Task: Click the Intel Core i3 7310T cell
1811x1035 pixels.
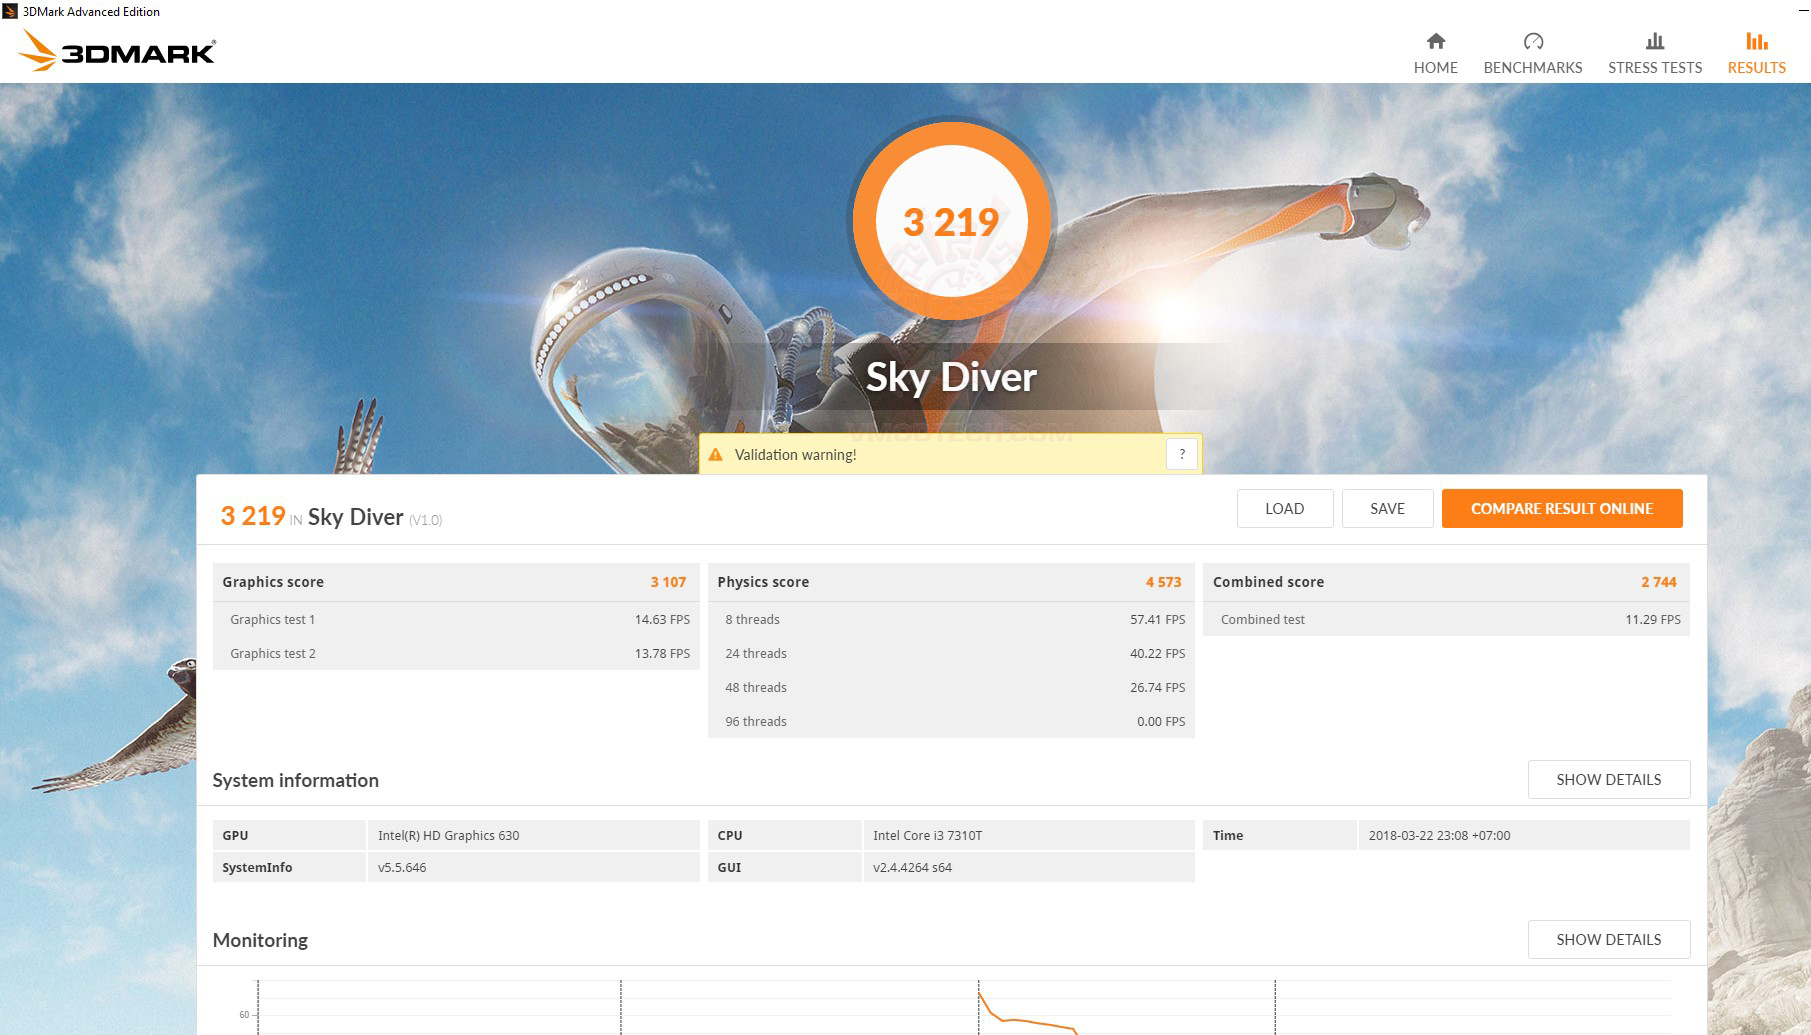Action: click(x=1028, y=835)
